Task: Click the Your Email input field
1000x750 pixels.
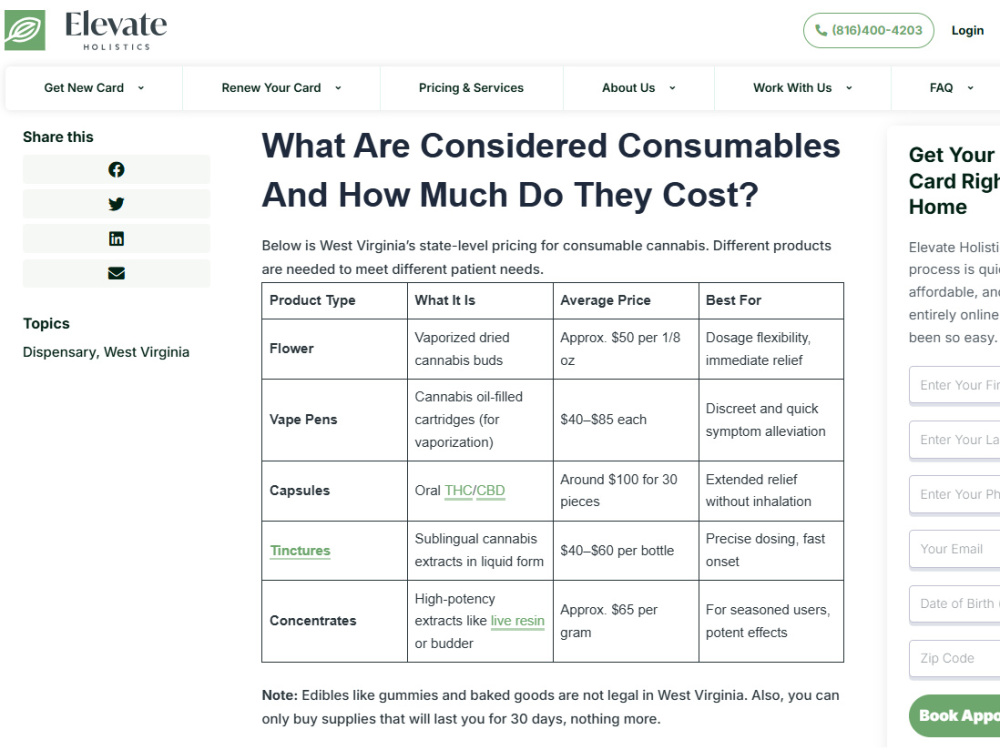Action: click(x=954, y=549)
